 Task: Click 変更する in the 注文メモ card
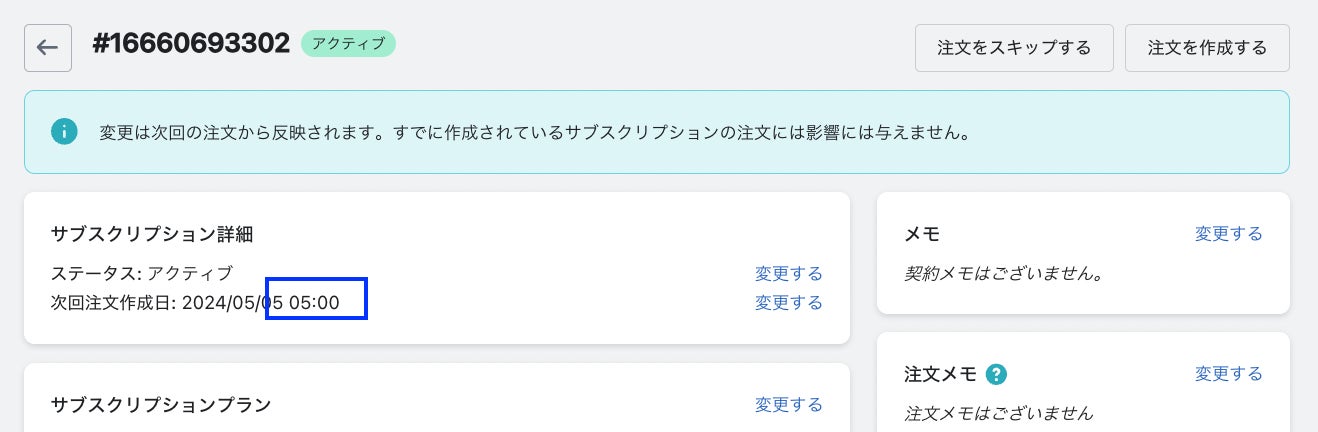(x=1228, y=374)
